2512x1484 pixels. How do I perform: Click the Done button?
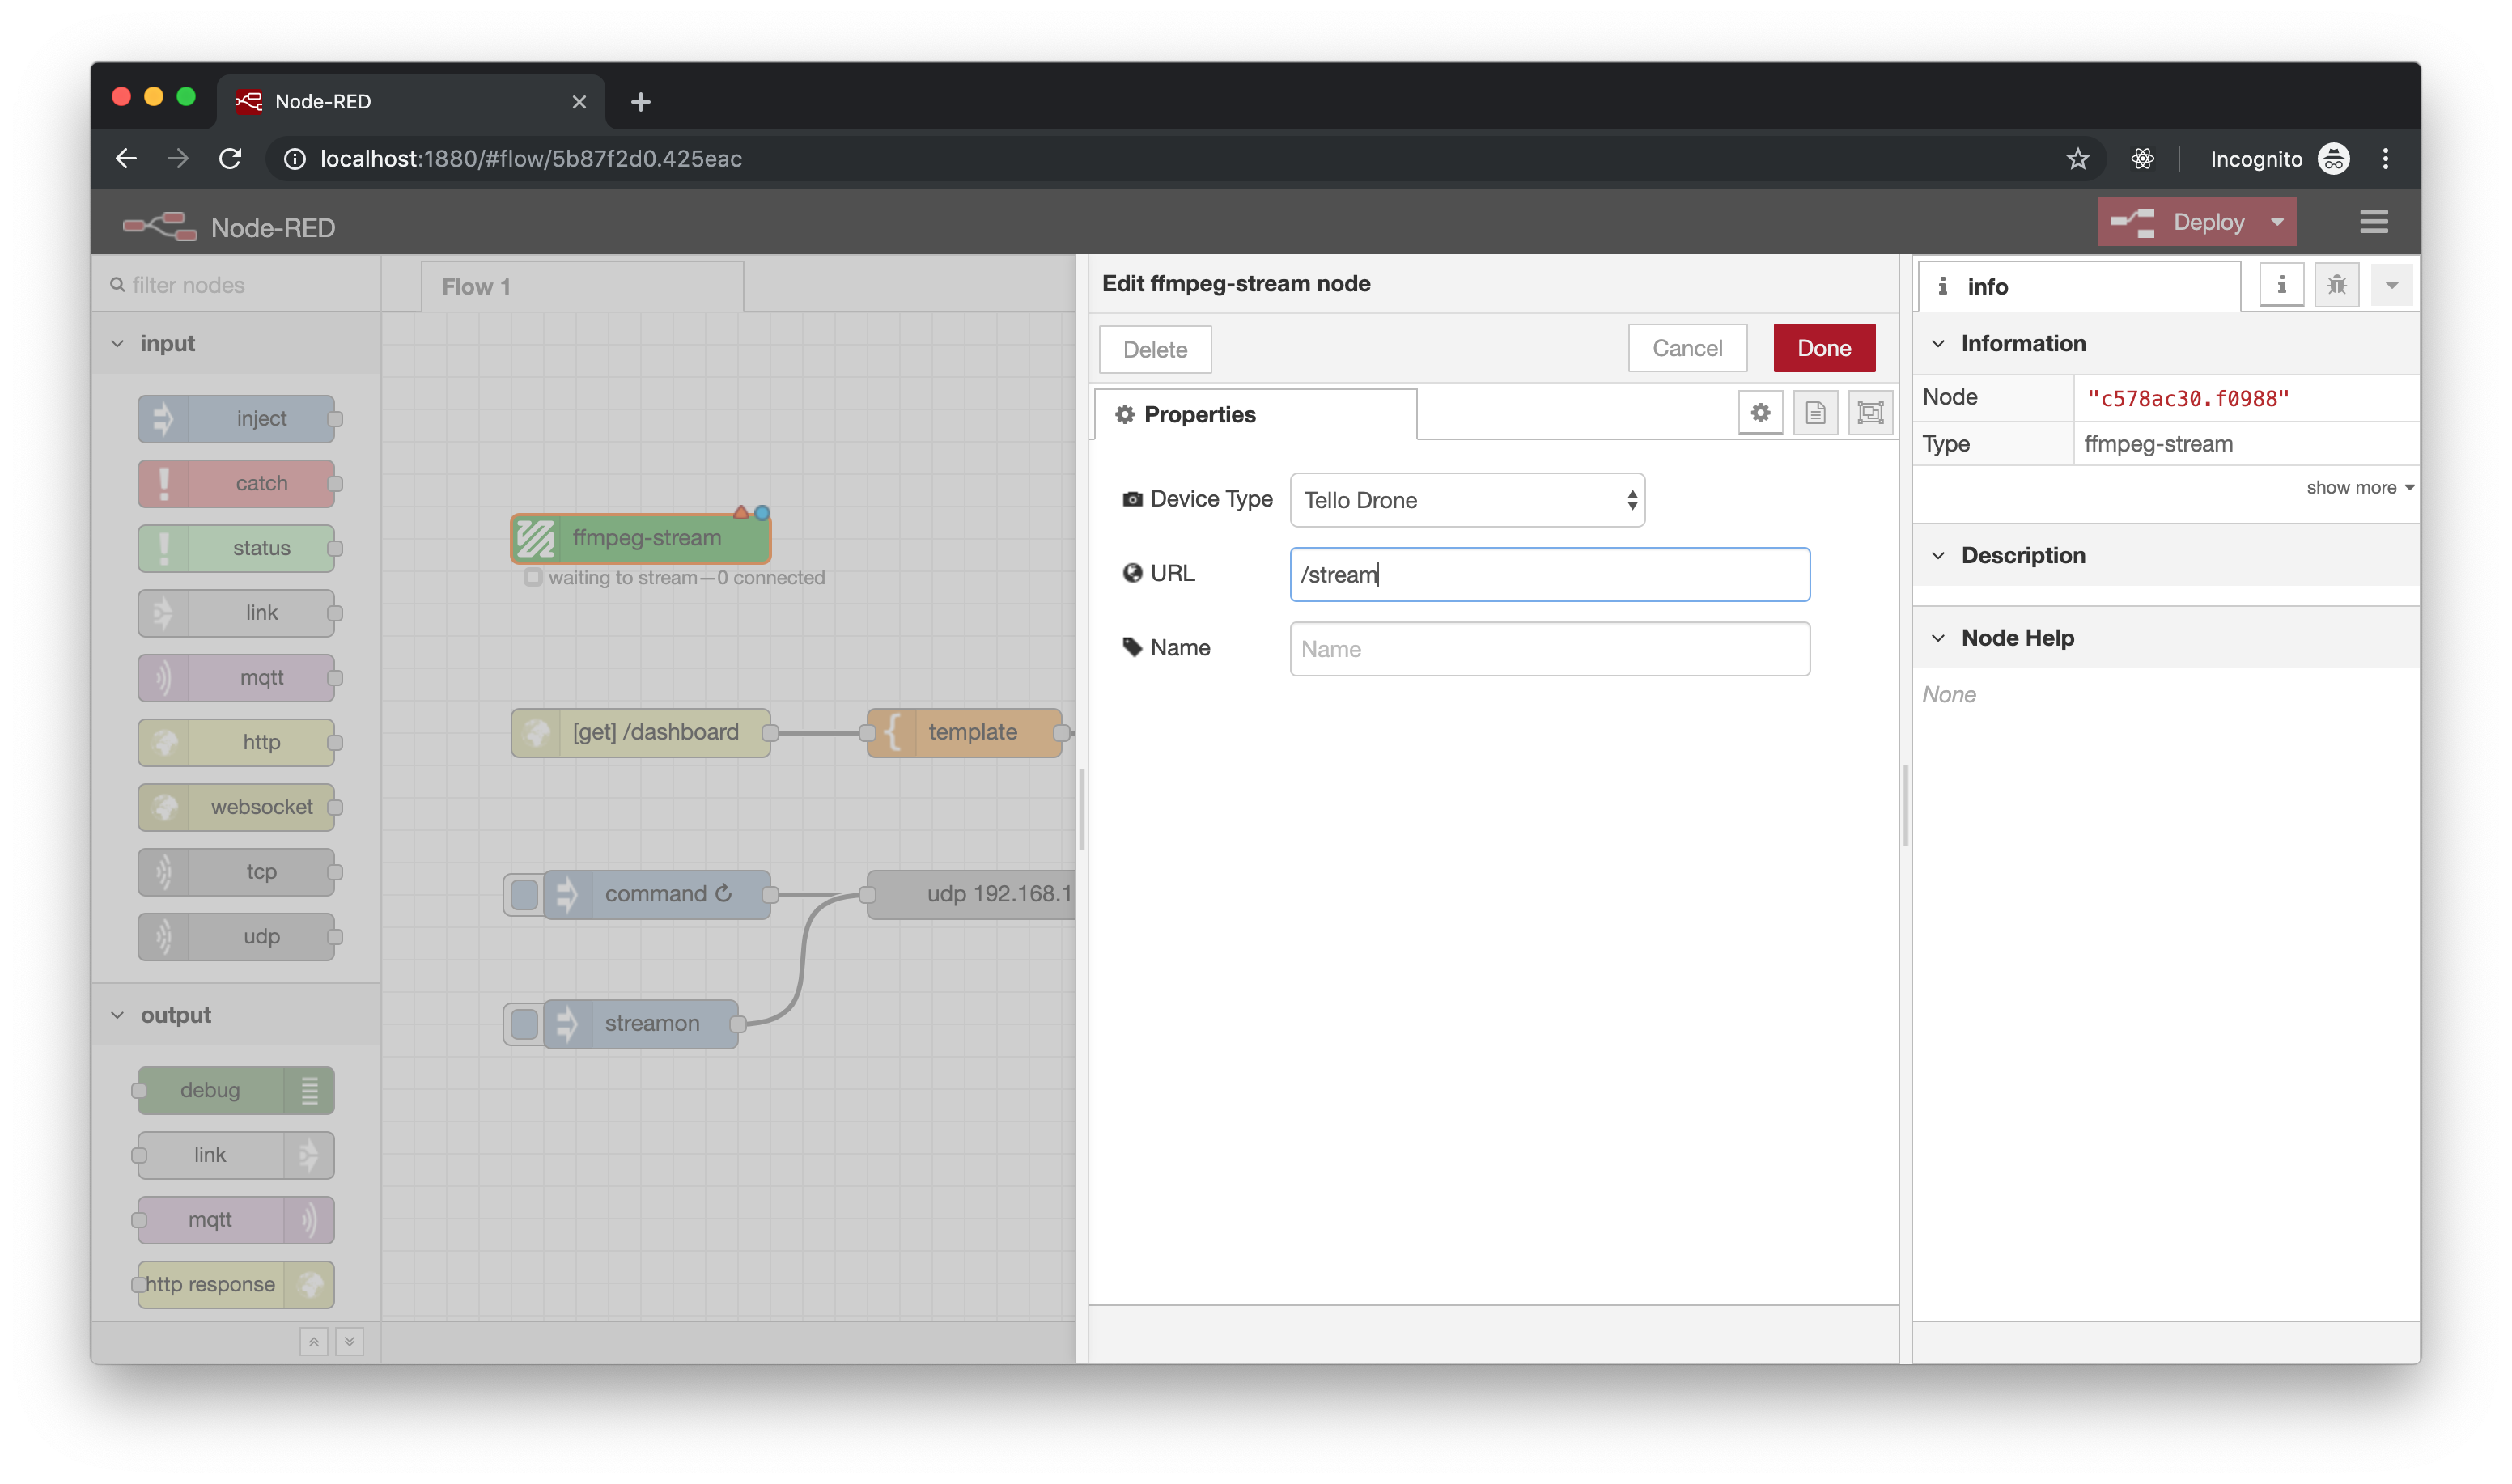pyautogui.click(x=1823, y=348)
